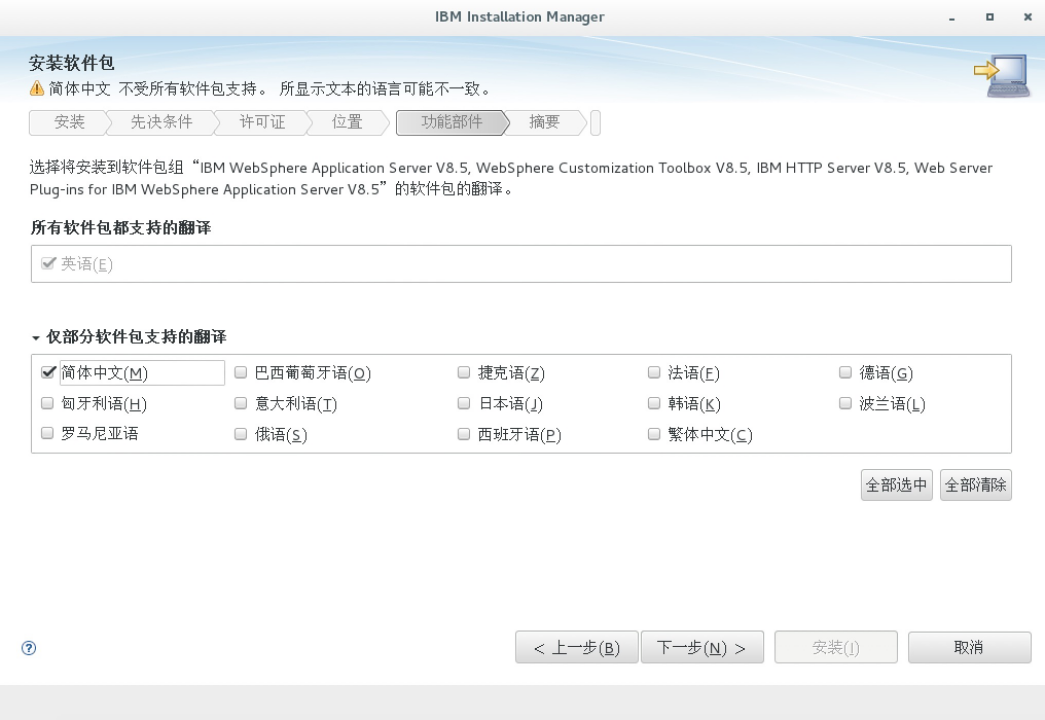Select the 功能部件 step
1045x720 pixels.
pos(452,122)
